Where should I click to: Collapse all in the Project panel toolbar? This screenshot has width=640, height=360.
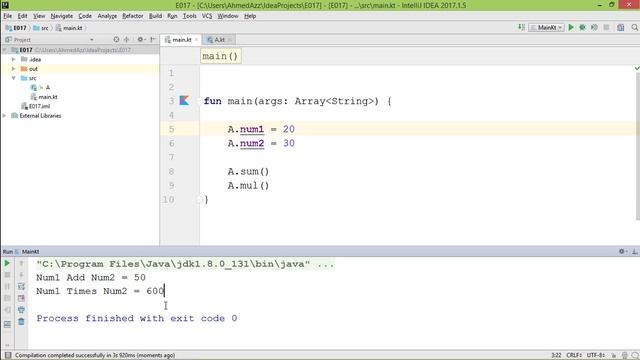coord(127,40)
